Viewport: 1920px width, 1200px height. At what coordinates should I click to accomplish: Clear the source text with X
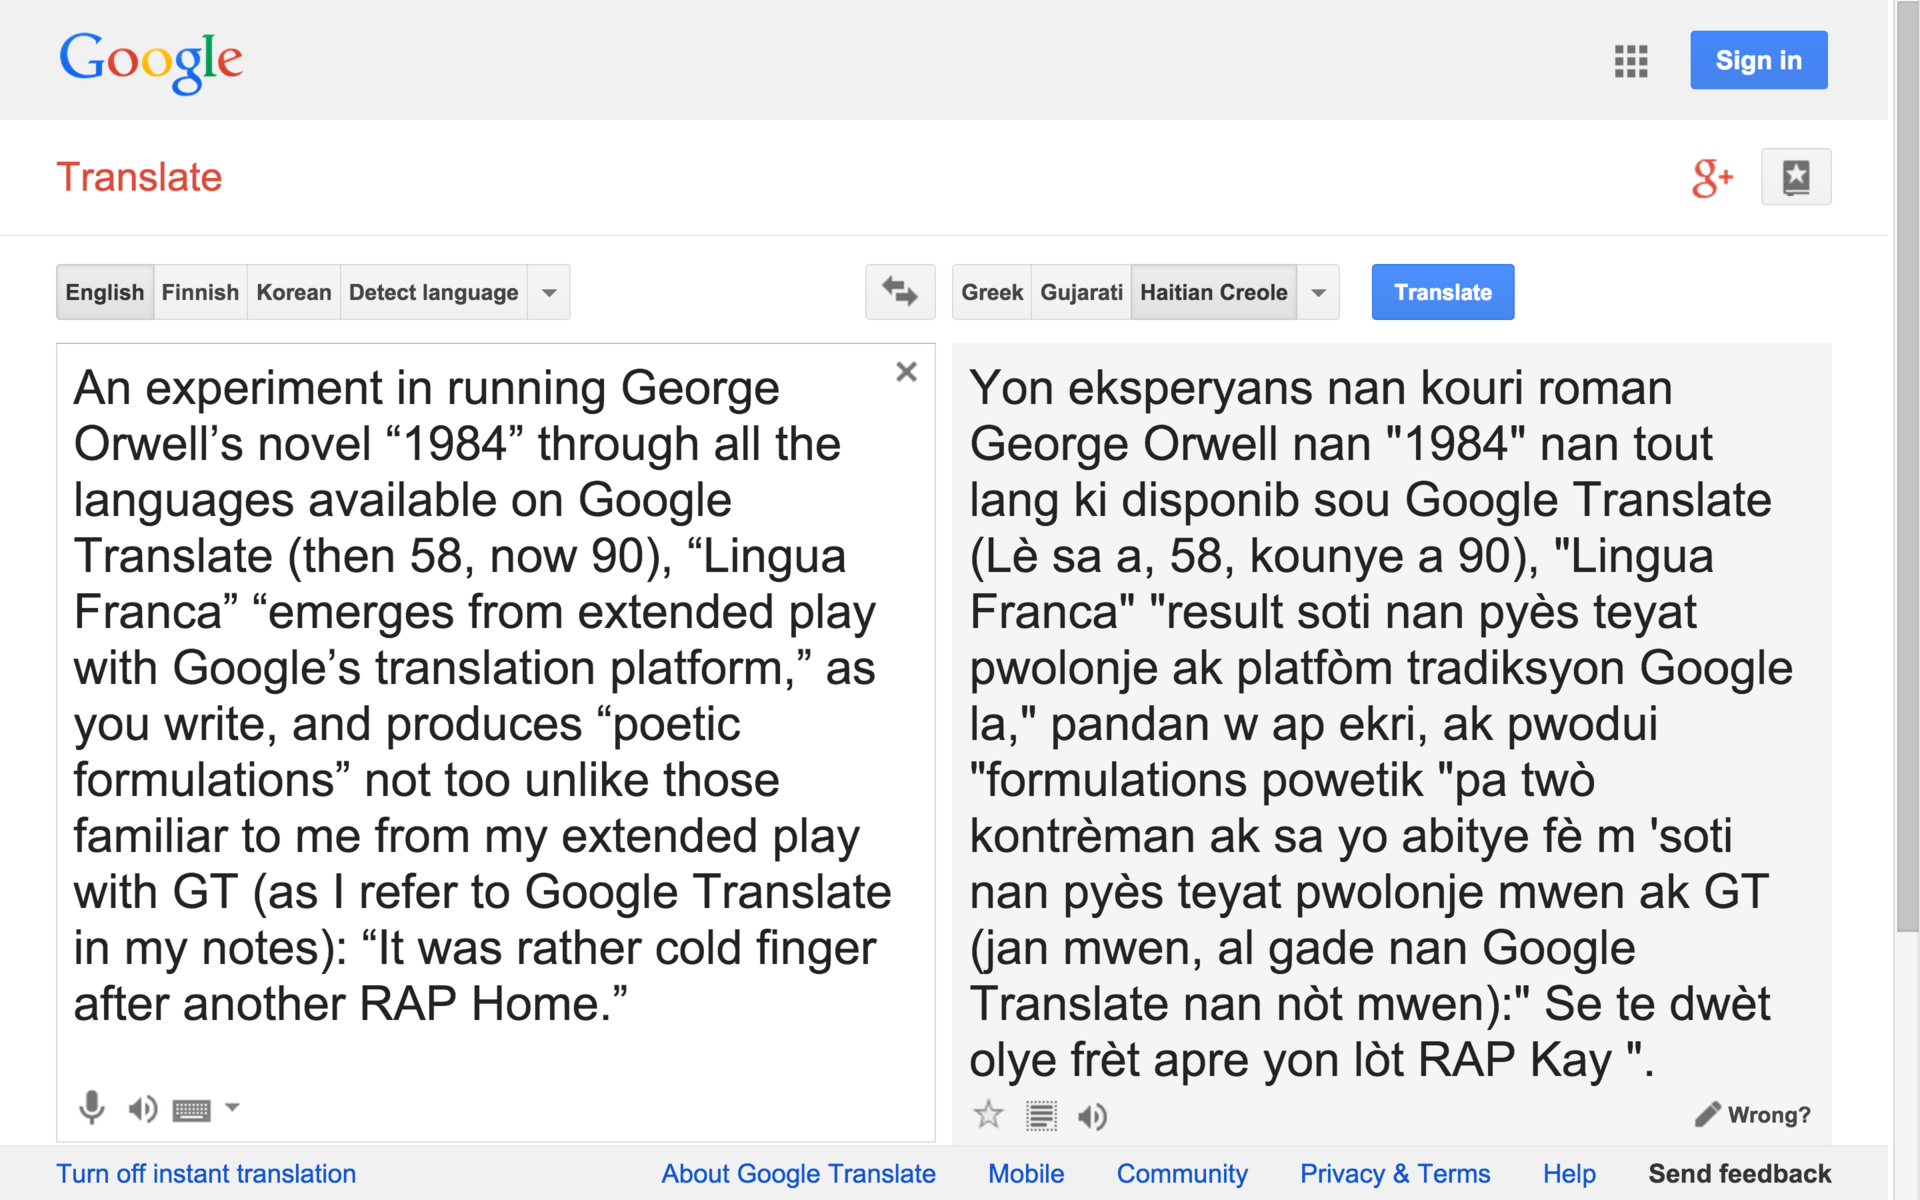click(x=906, y=372)
